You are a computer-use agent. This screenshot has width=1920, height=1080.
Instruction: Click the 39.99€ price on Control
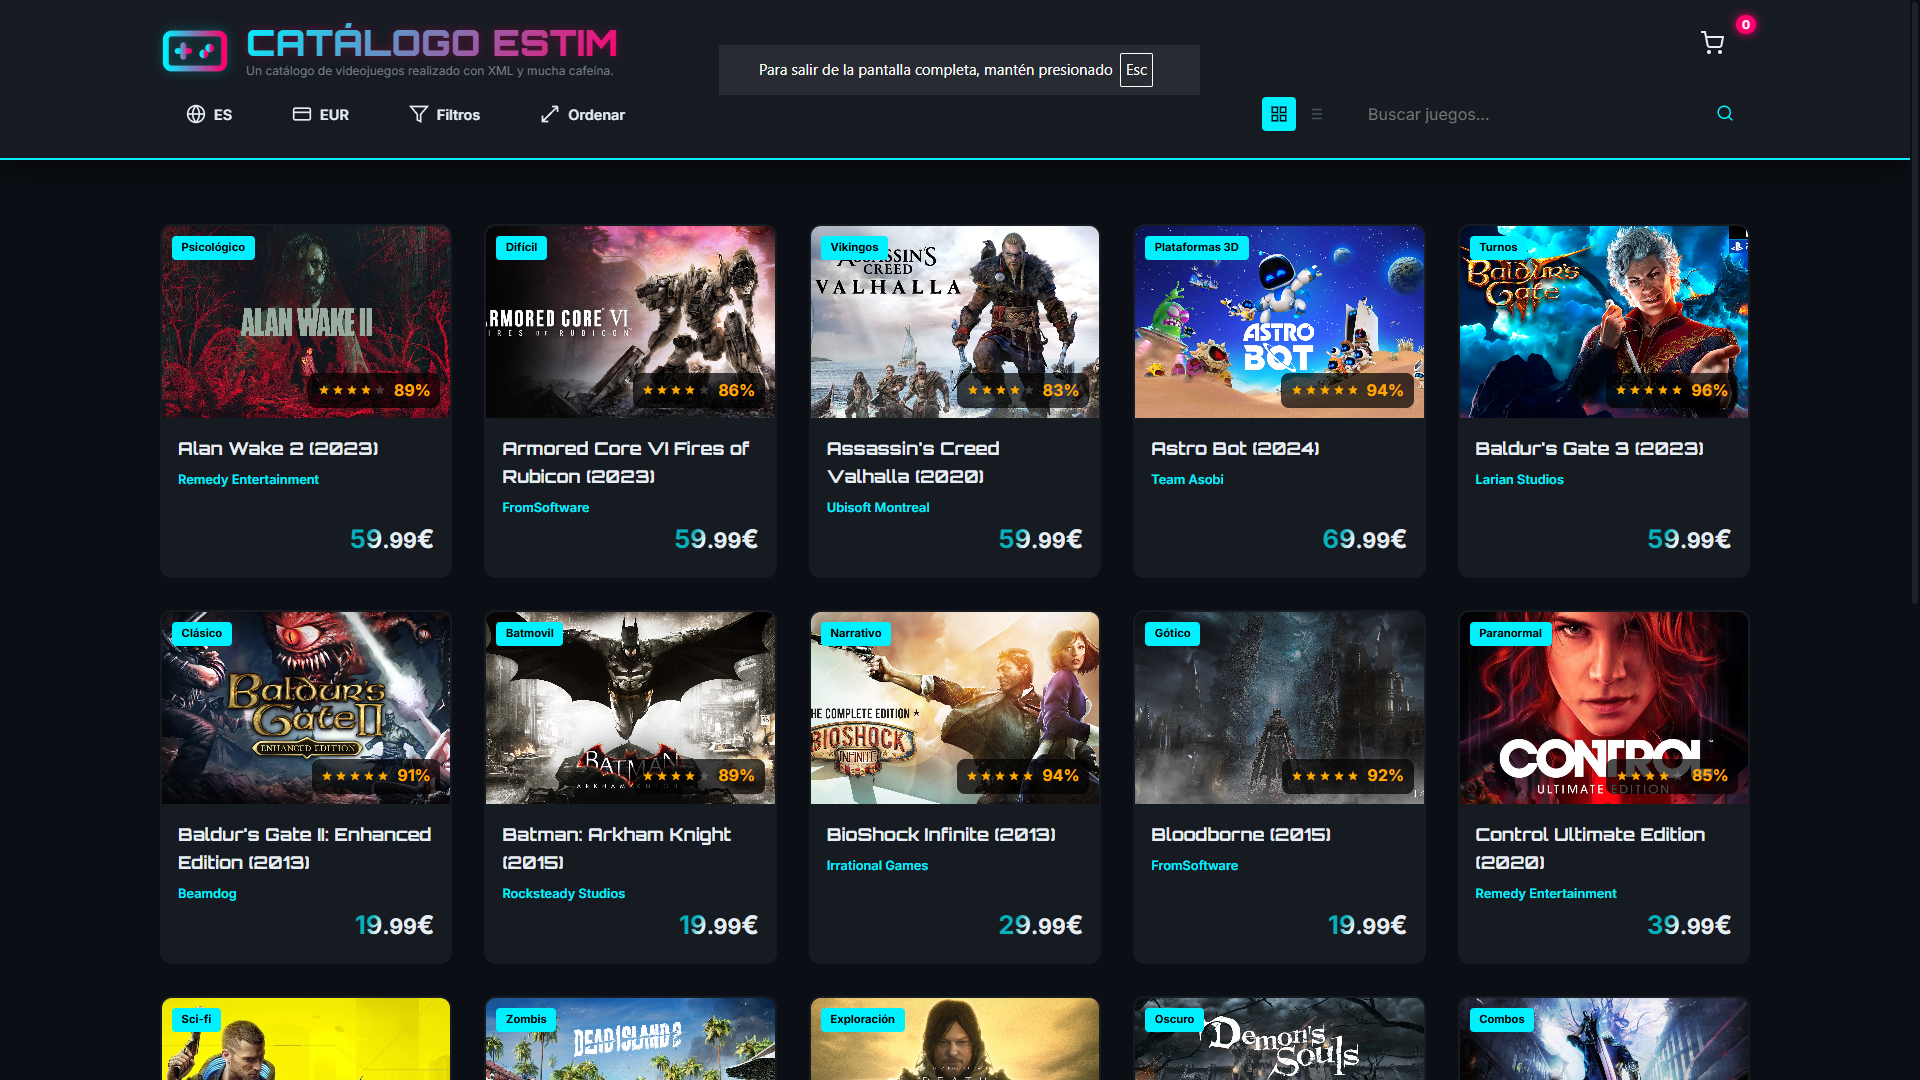coord(1689,926)
